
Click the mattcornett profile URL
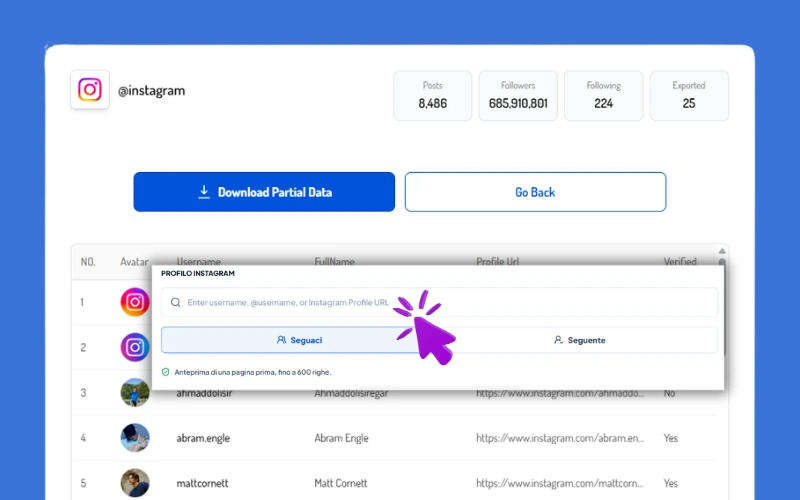tap(560, 483)
